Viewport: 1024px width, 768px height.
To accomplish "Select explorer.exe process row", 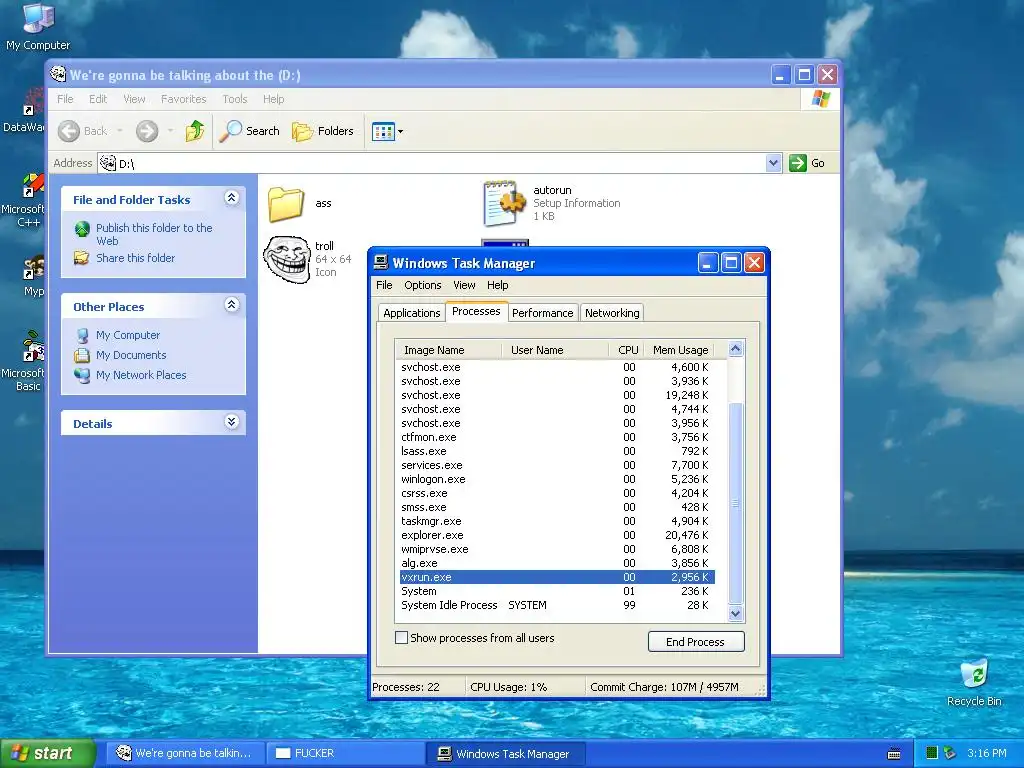I will [557, 535].
